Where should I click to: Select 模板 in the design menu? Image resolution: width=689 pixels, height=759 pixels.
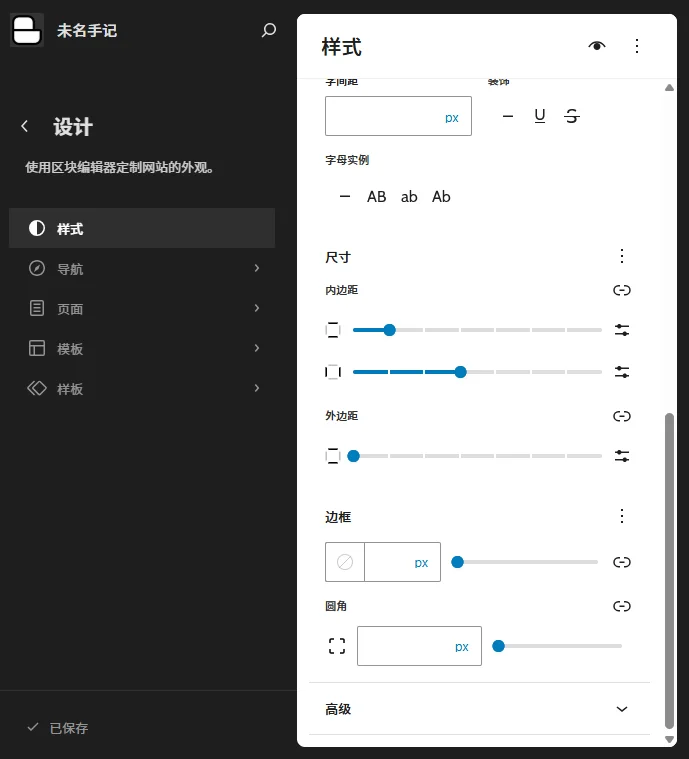click(142, 349)
